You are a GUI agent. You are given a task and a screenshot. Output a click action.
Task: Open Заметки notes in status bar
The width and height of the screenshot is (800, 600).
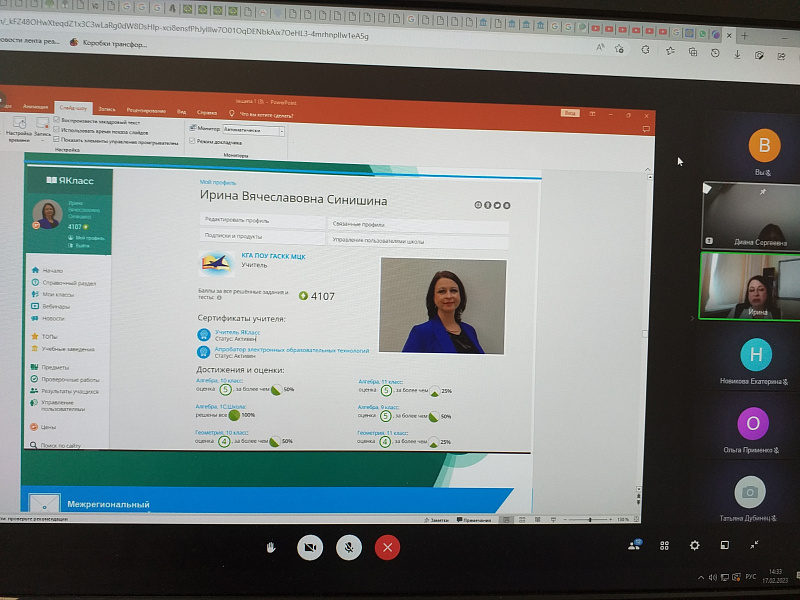click(436, 520)
